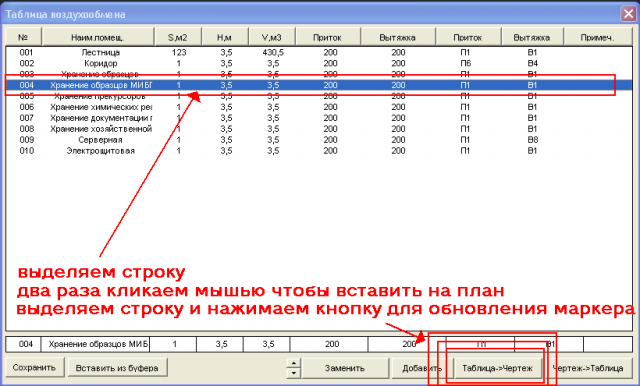The image size is (640, 386).
Task: Sort by the Наим.помещ. column header
Action: 98,37
